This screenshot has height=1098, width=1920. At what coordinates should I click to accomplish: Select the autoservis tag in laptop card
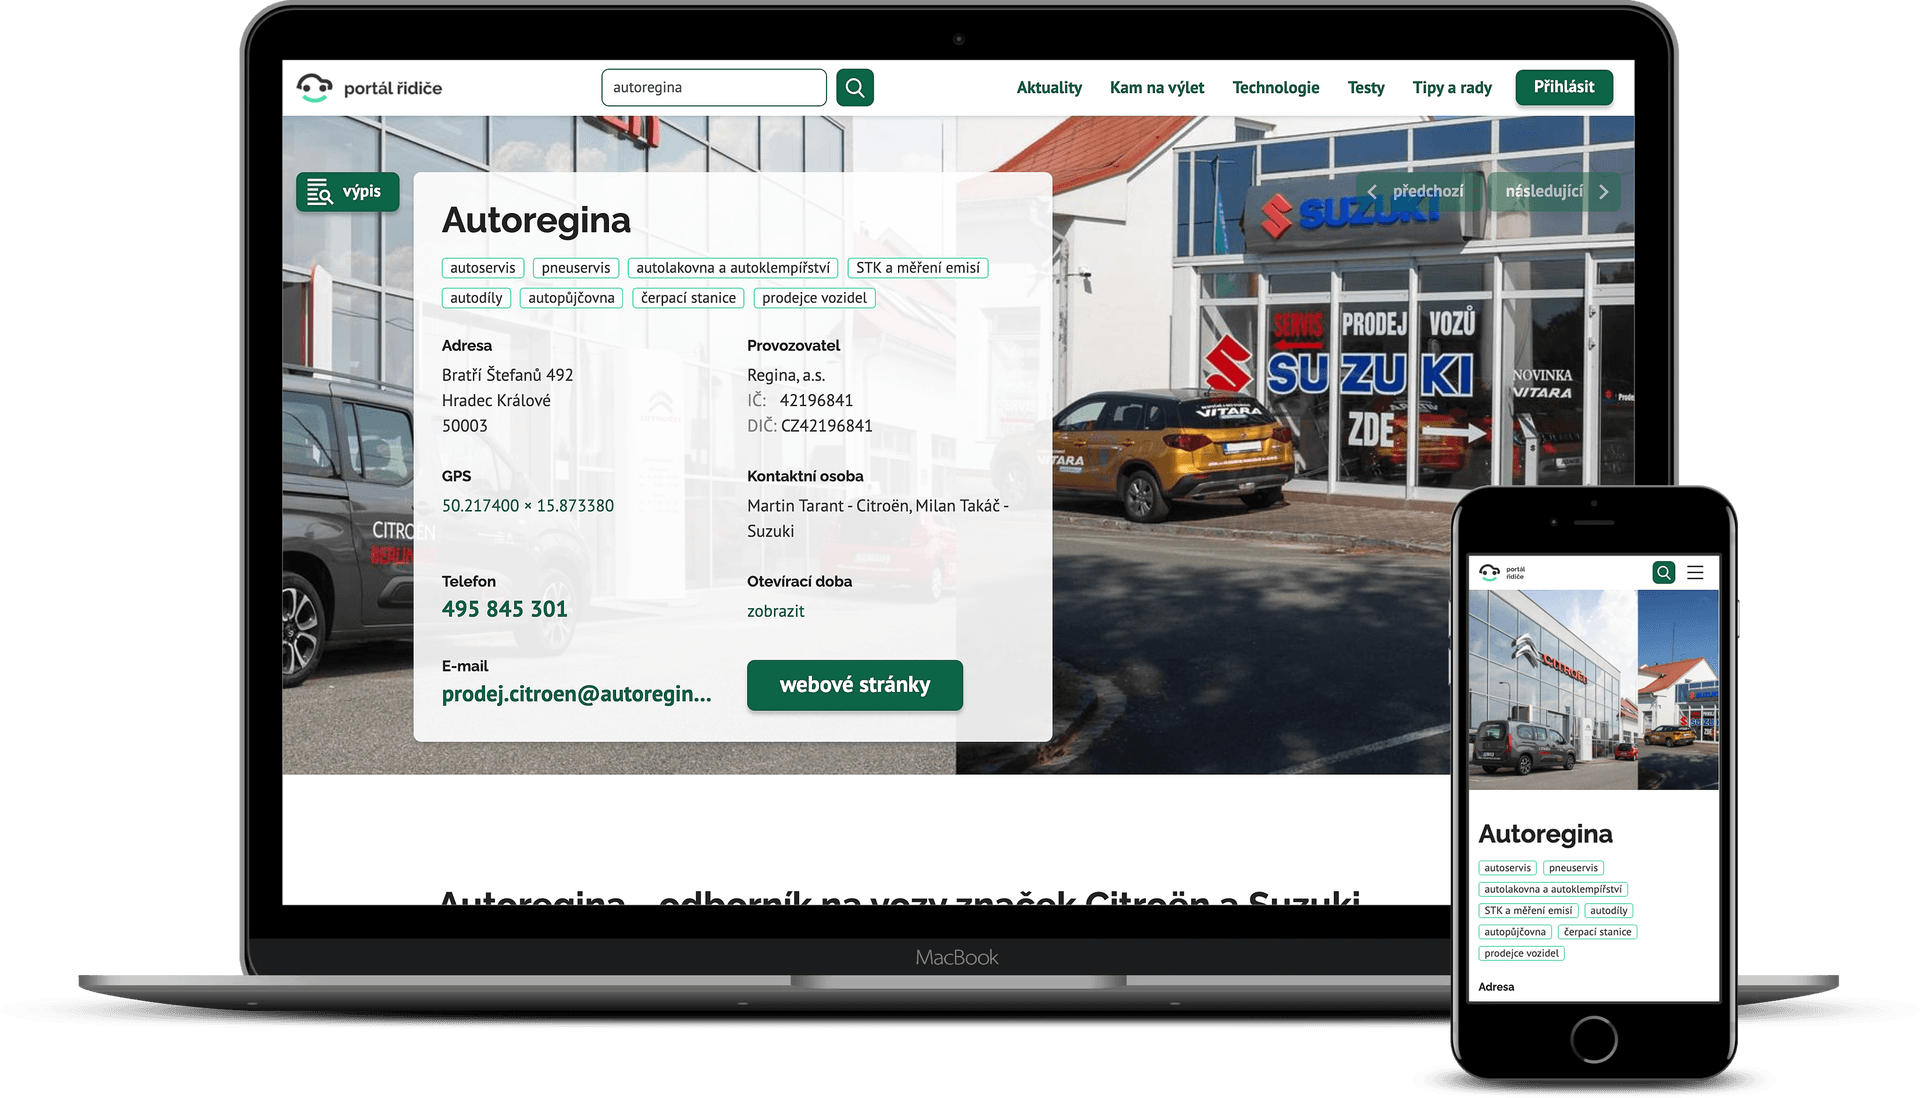(x=483, y=268)
